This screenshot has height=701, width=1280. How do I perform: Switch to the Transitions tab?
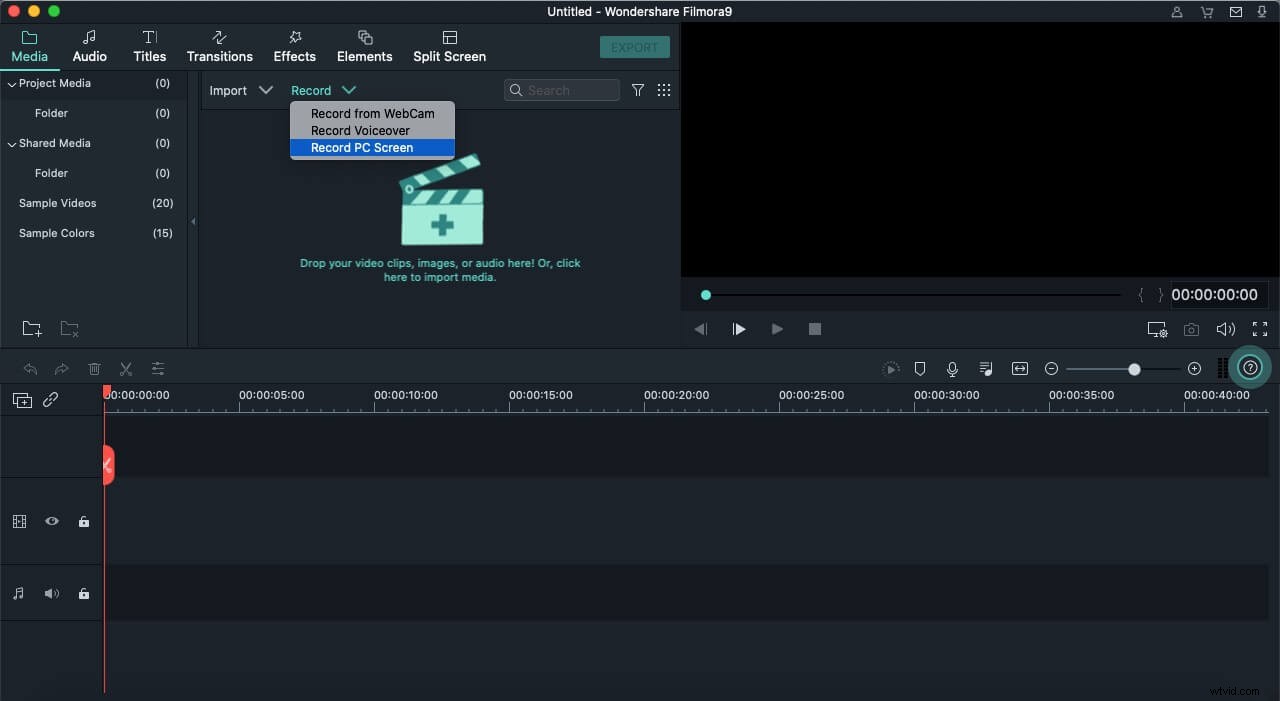pyautogui.click(x=219, y=46)
